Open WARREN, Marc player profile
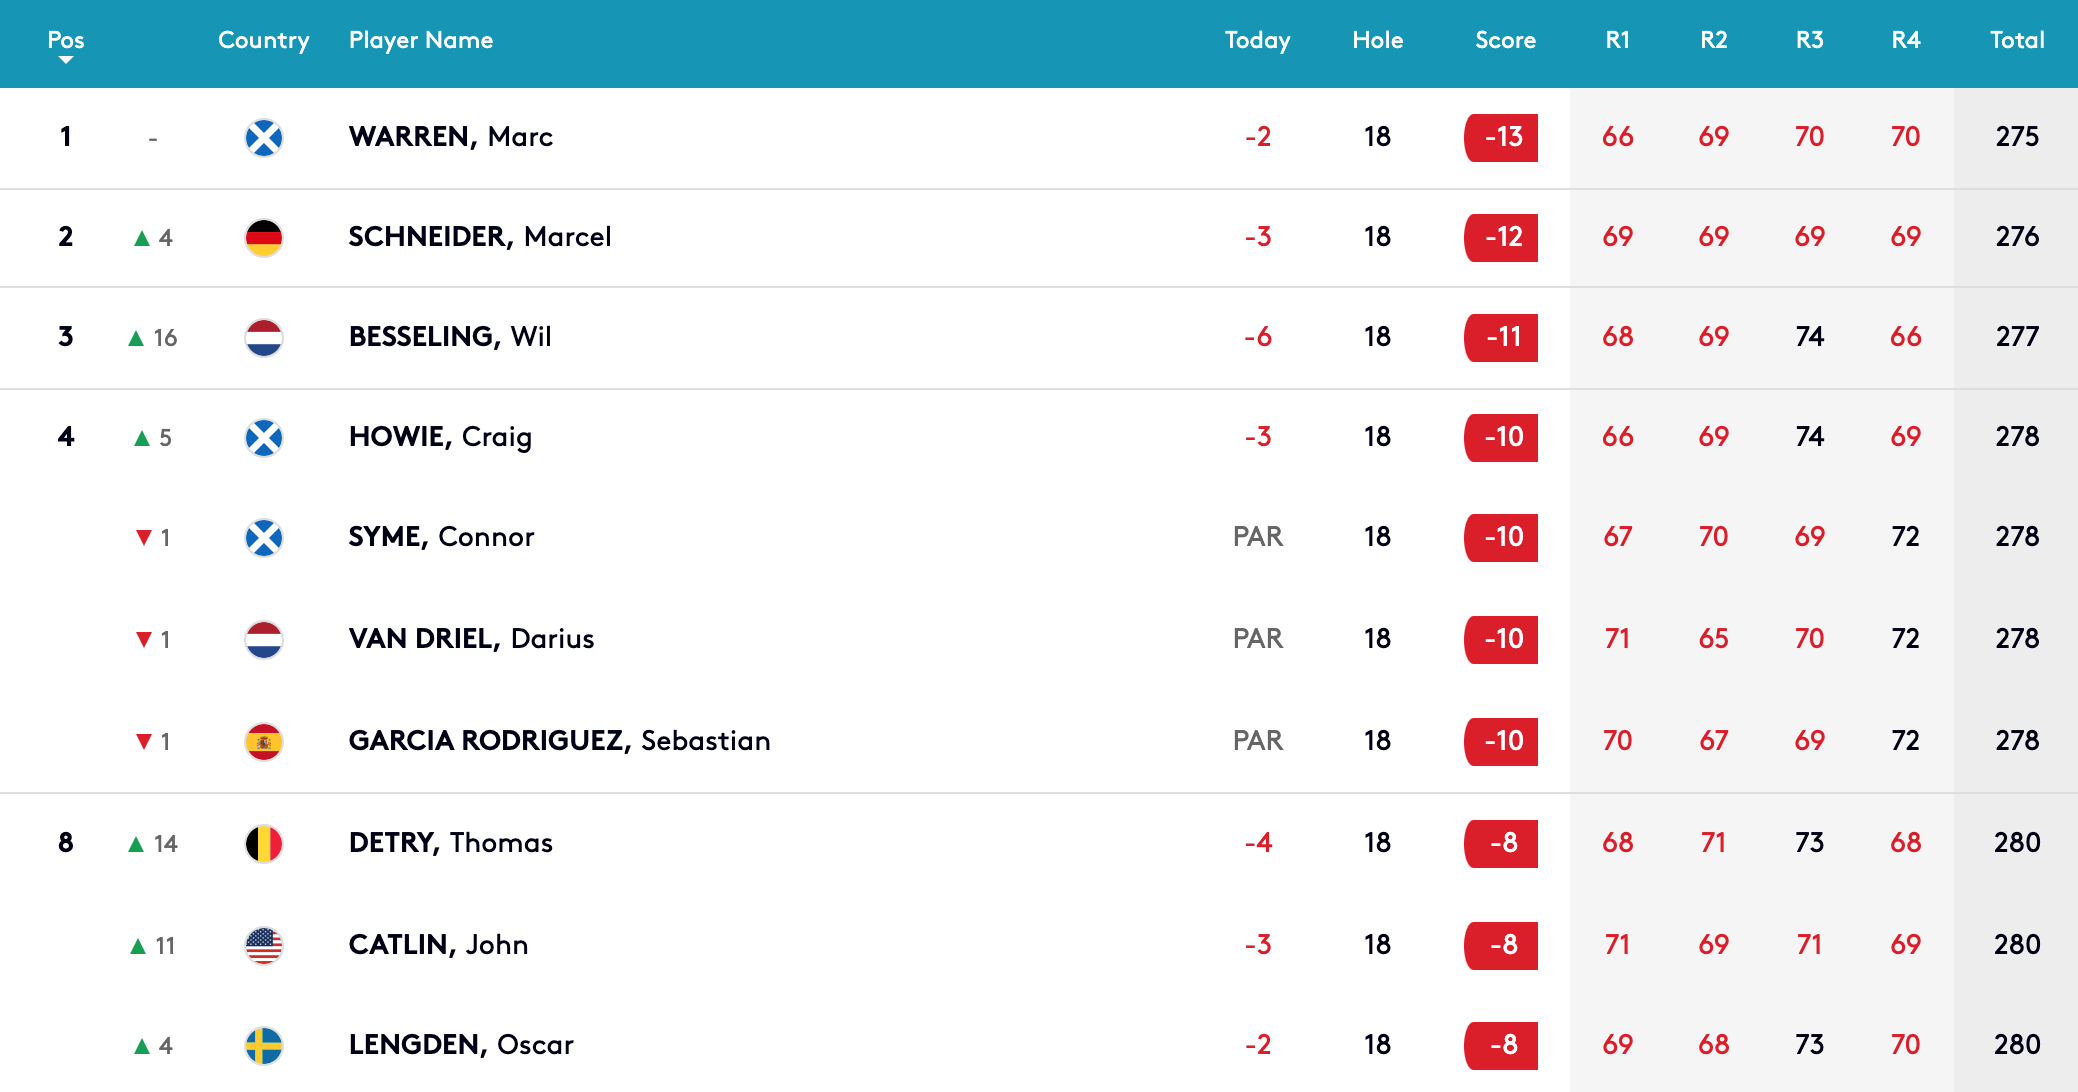The image size is (2078, 1092). pos(451,137)
